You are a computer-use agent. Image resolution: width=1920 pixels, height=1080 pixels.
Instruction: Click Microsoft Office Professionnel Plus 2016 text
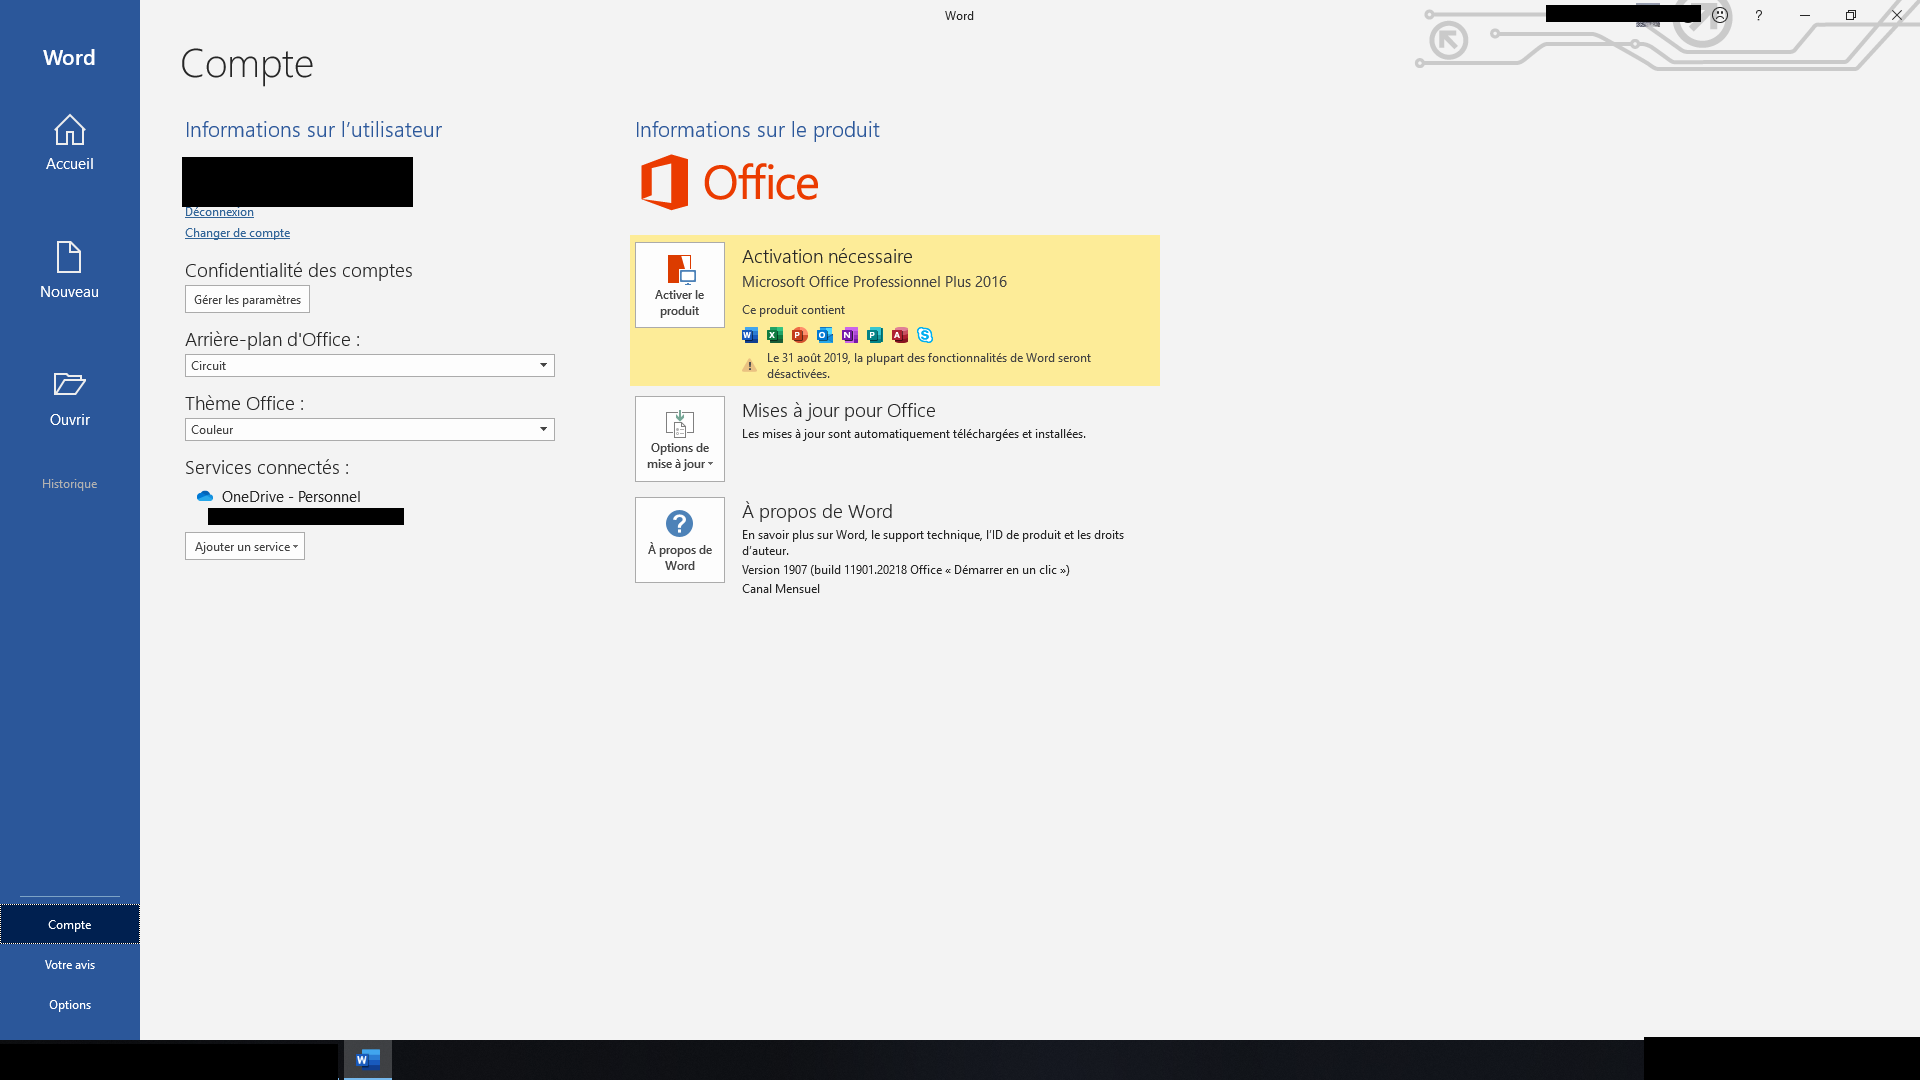[x=874, y=282]
